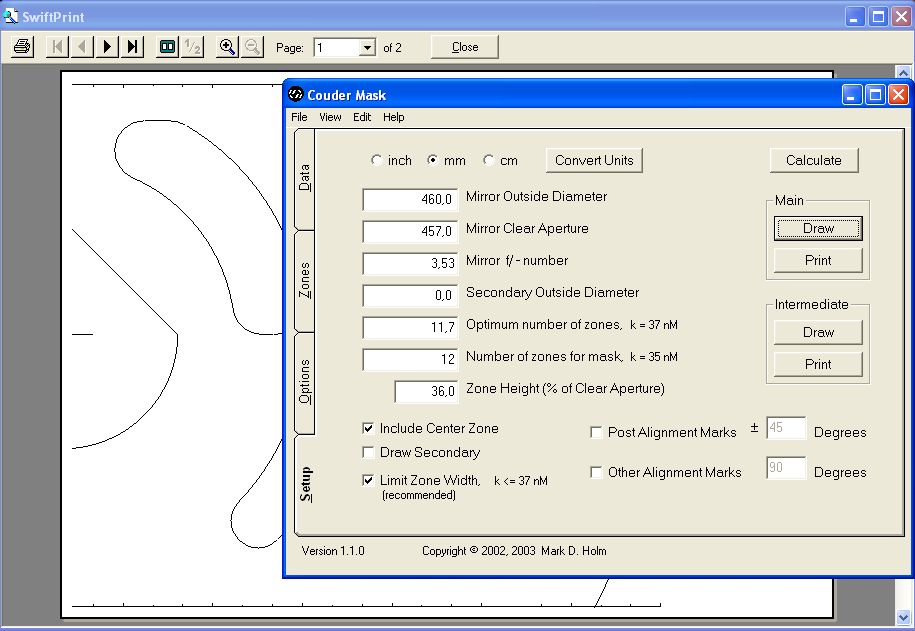Viewport: 915px width, 631px height.
Task: Open the Edit menu
Action: (x=362, y=117)
